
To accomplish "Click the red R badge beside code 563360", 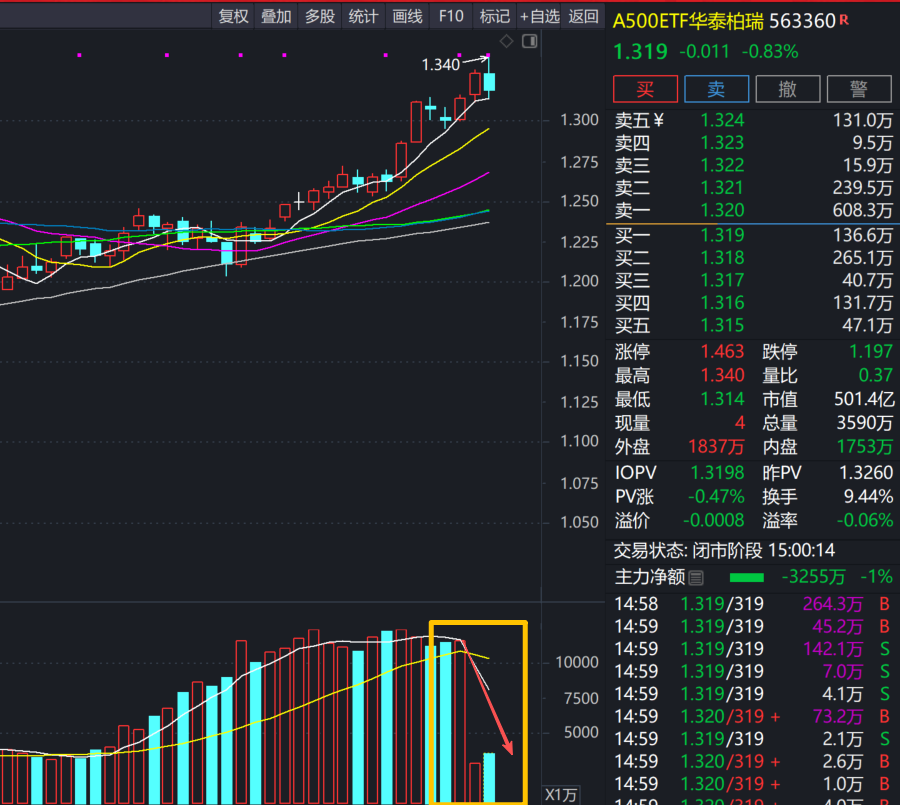I will 844,19.
